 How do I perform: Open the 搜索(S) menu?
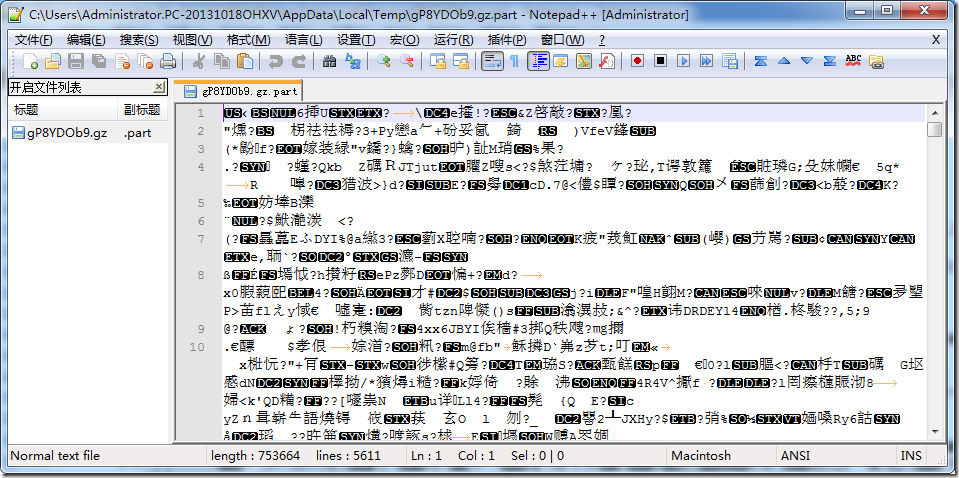(139, 40)
